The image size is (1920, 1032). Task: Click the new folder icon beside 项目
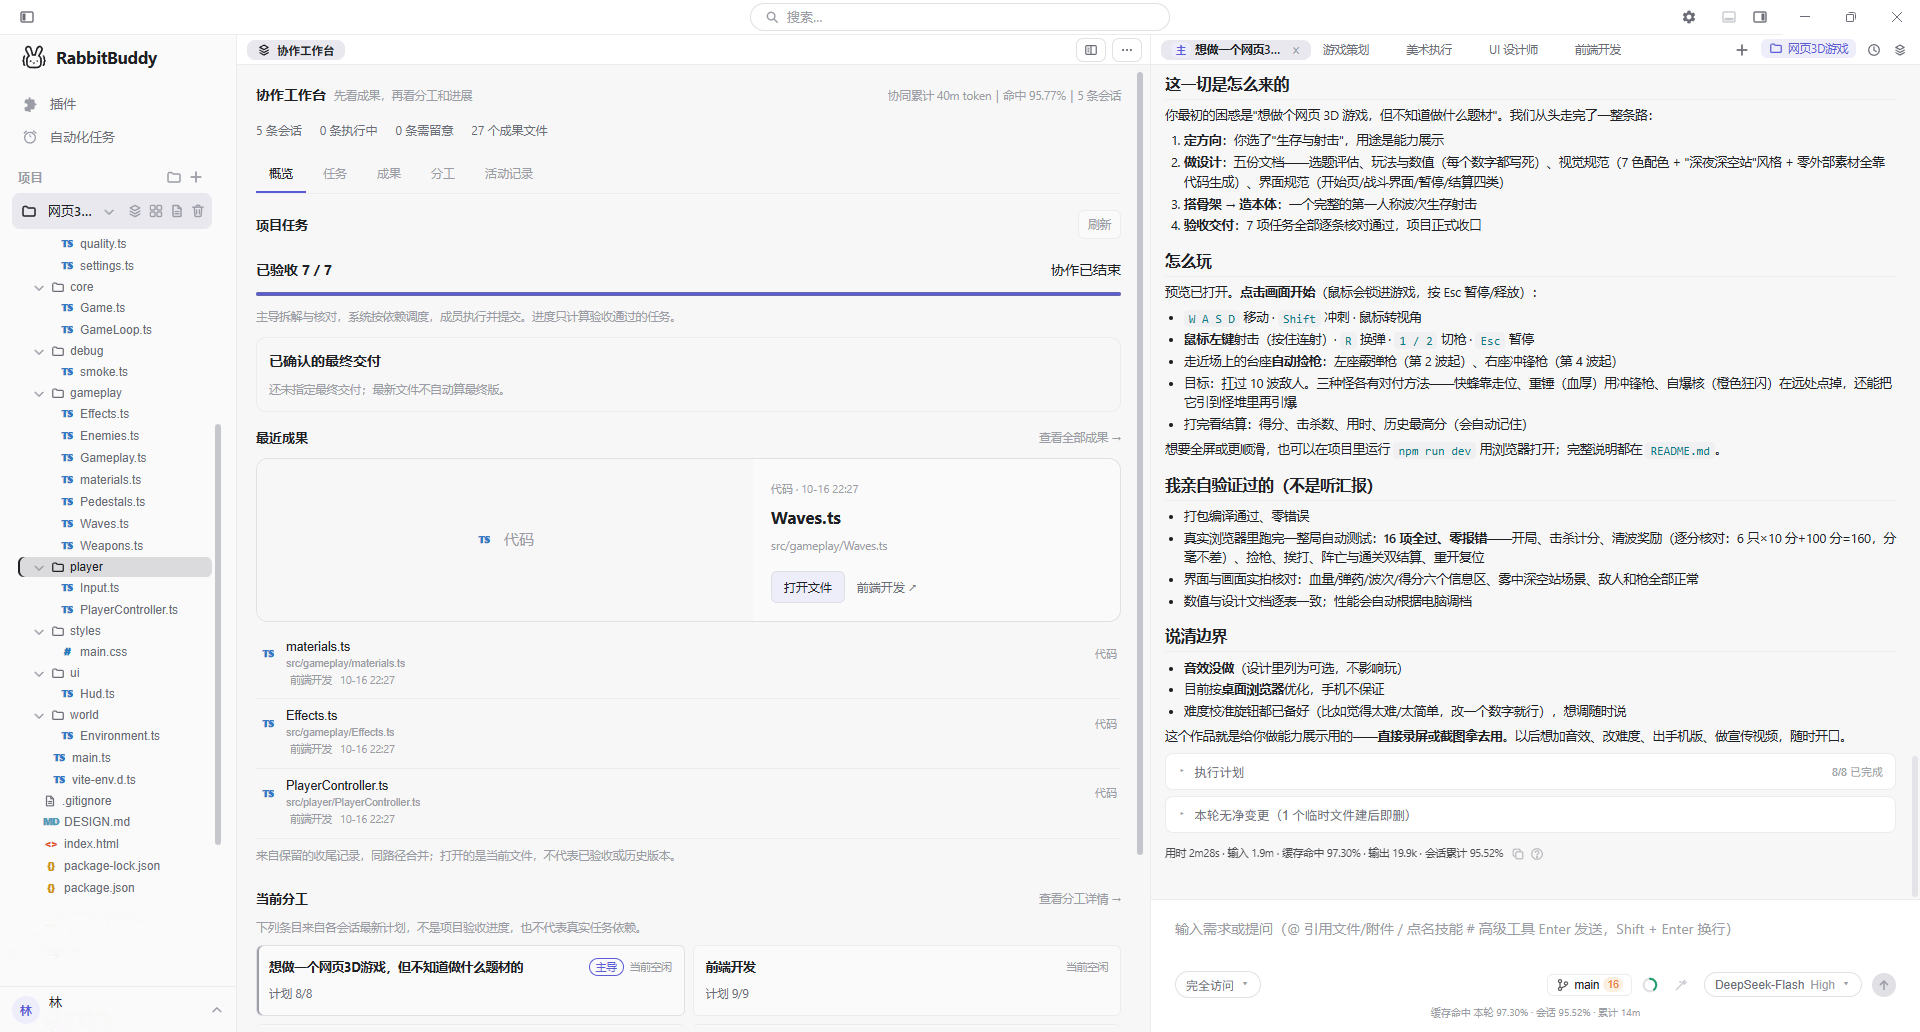[174, 177]
